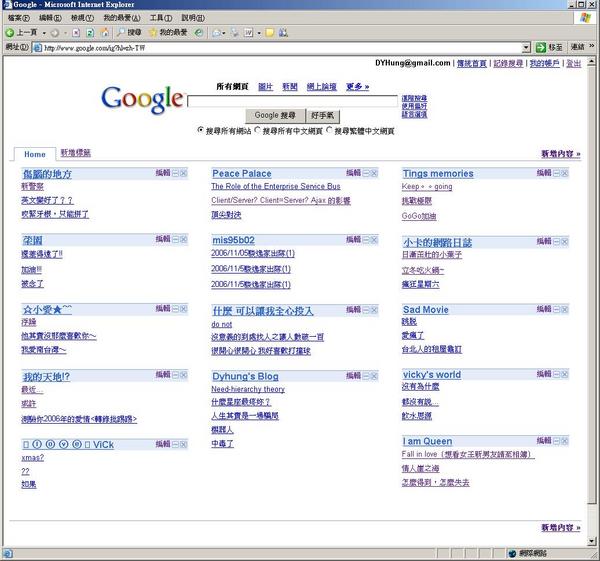600x561 pixels.
Task: Close the mis95b02 gadget
Action: [x=374, y=240]
